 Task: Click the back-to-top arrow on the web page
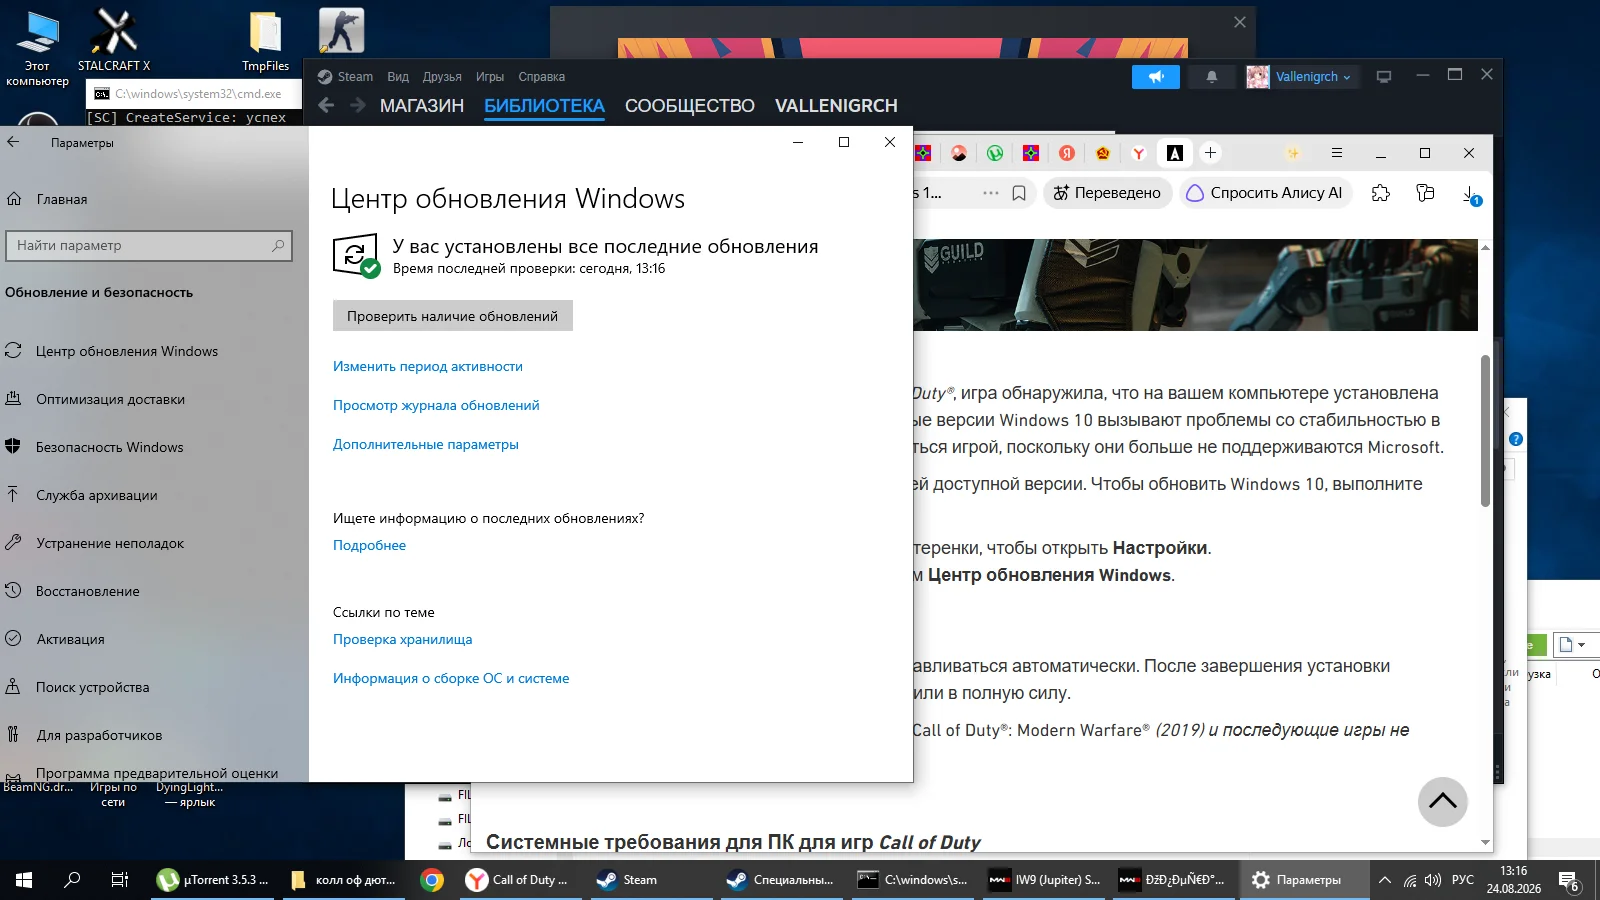tap(1443, 801)
